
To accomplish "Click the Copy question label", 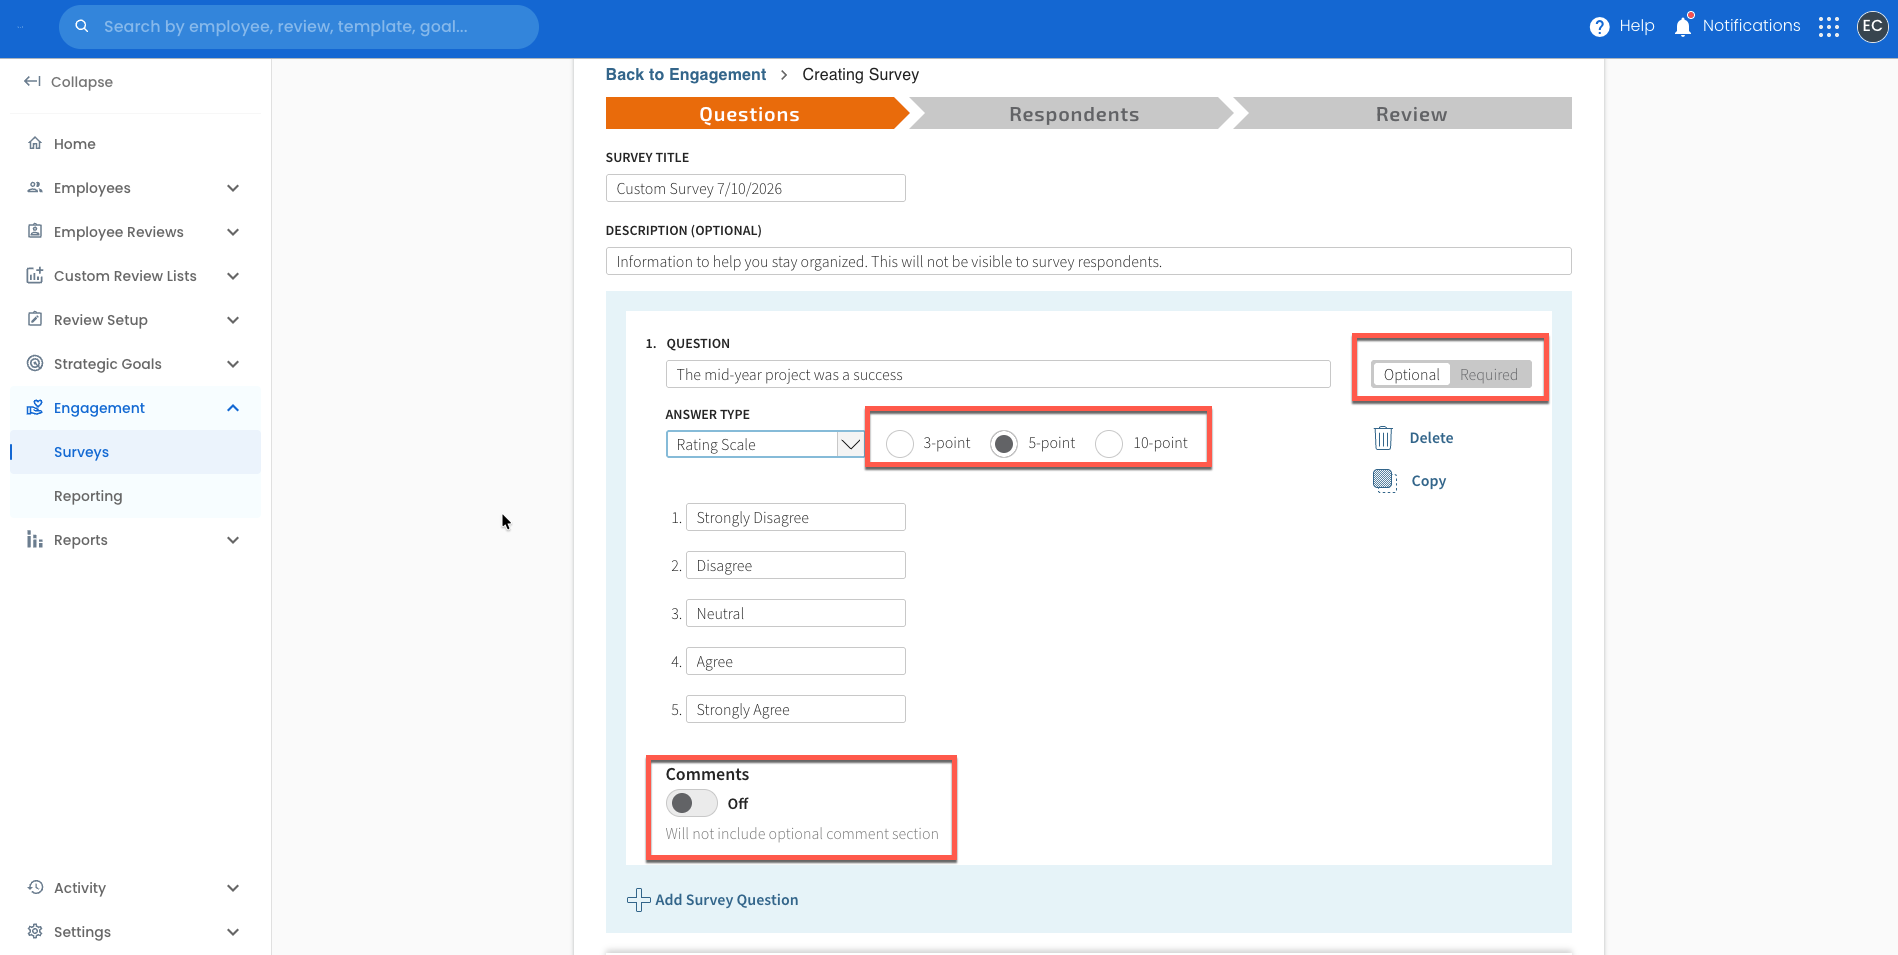I will (1428, 481).
